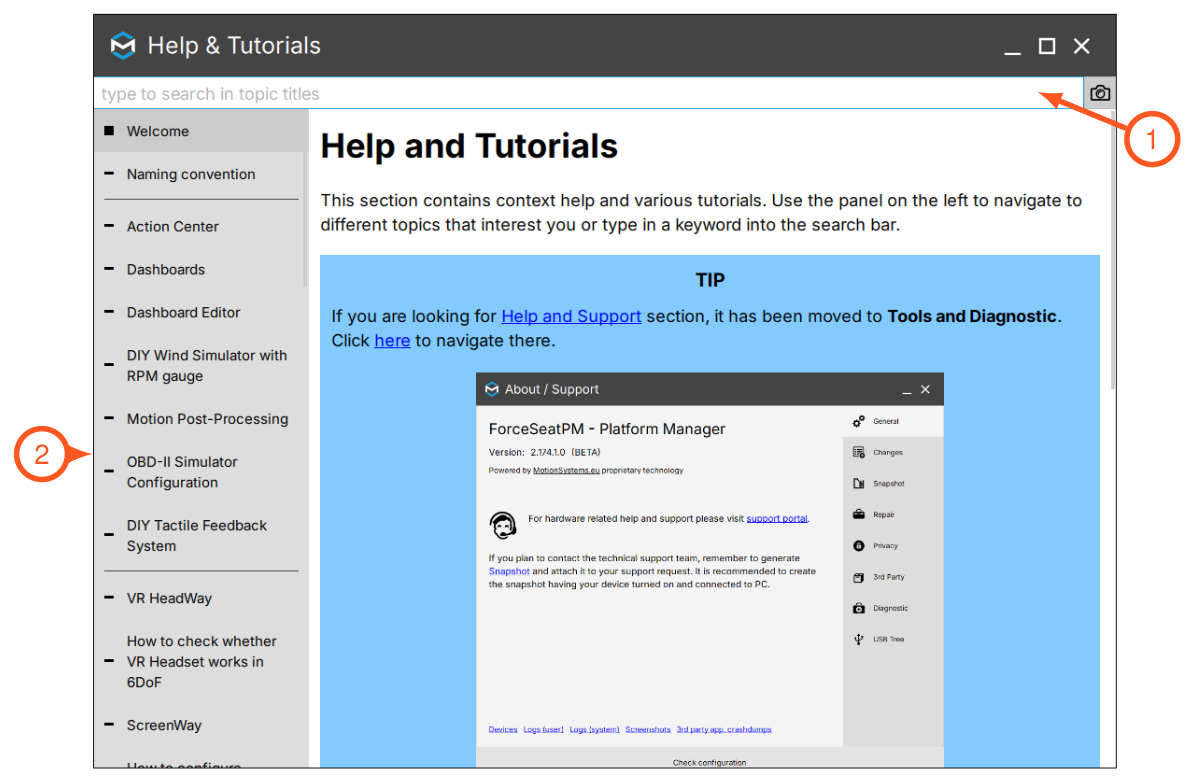Focus the topic titles search field
The width and height of the screenshot is (1195, 783).
tap(588, 93)
